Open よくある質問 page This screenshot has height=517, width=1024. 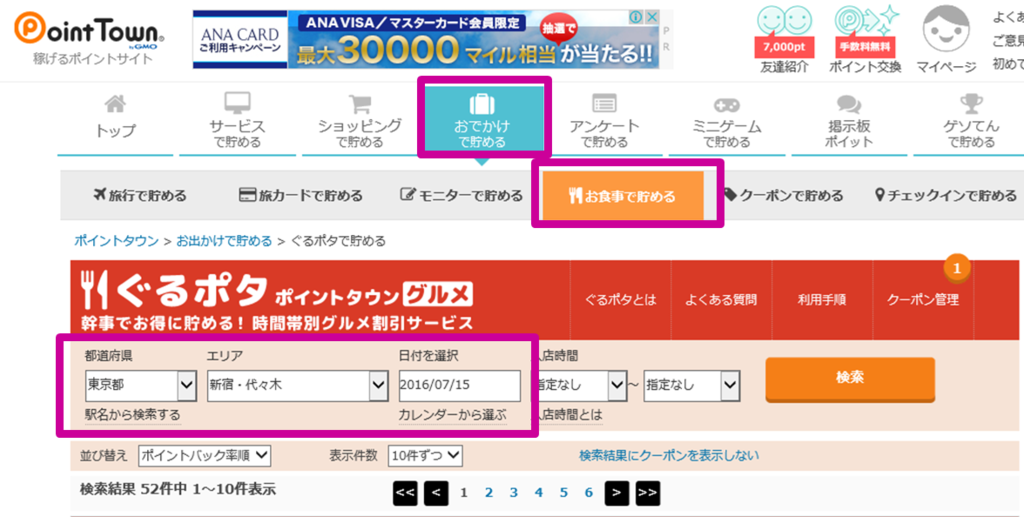click(x=721, y=300)
